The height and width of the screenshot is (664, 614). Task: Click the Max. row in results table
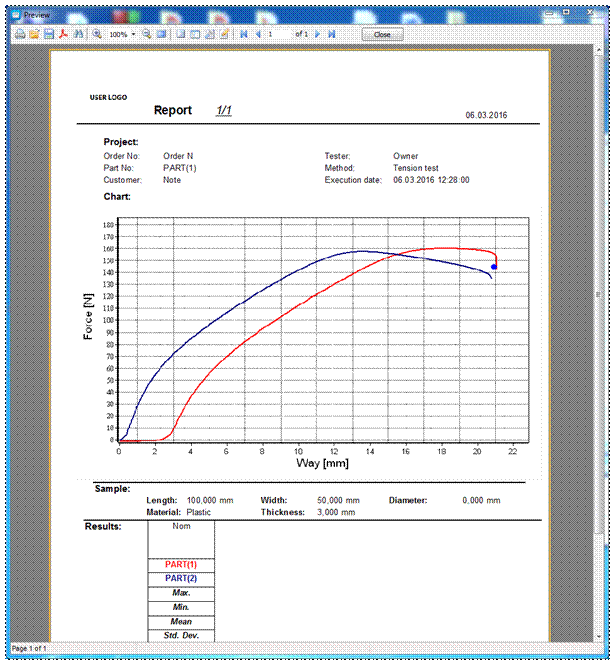pos(181,593)
